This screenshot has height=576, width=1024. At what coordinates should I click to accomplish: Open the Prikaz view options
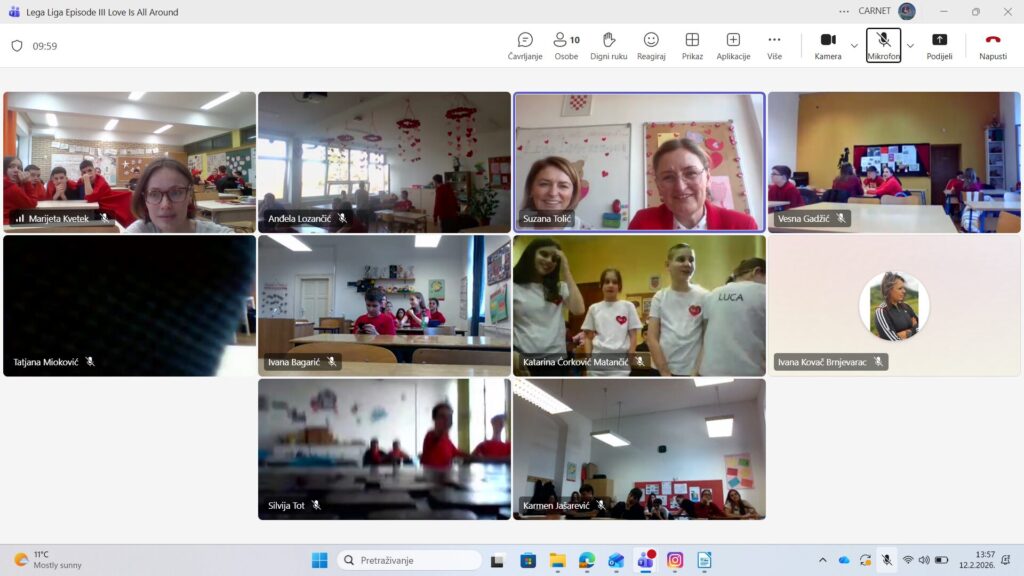pyautogui.click(x=692, y=45)
